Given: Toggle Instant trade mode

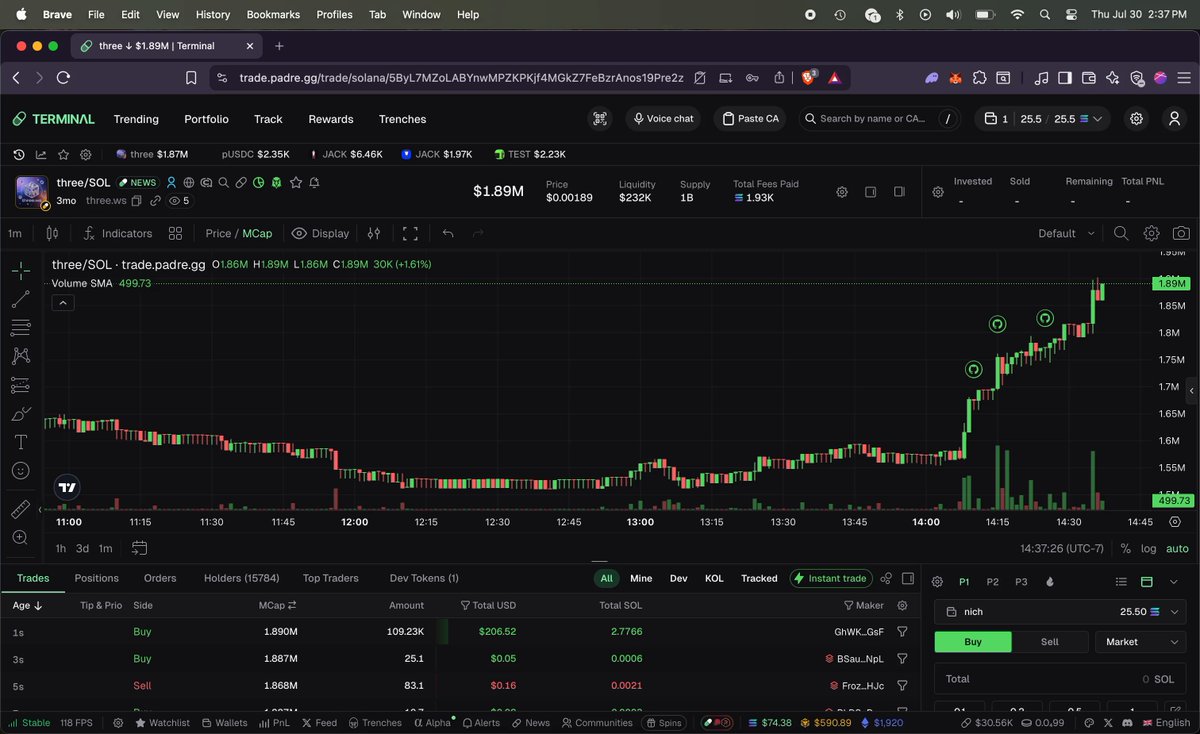Looking at the screenshot, I should tap(829, 578).
